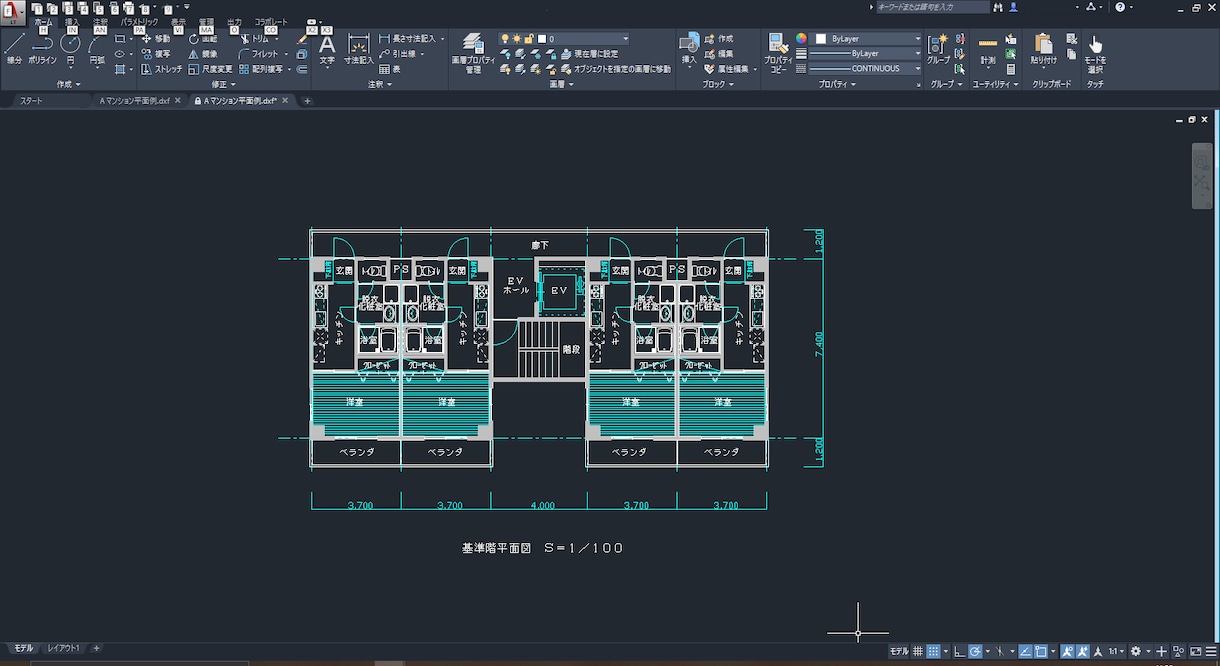Activate the 鏡像 (Mirror) tool
This screenshot has width=1220, height=666.
[x=203, y=54]
